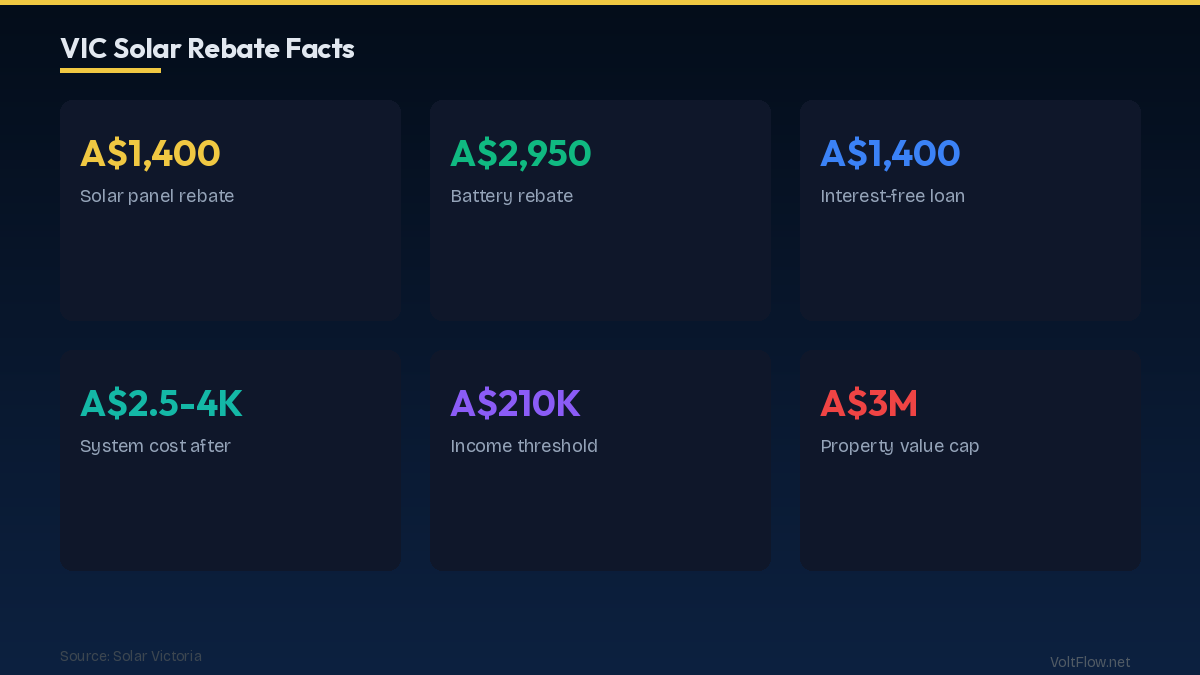Click the Solar panel rebate label
Image resolution: width=1200 pixels, height=675 pixels.
click(x=157, y=196)
